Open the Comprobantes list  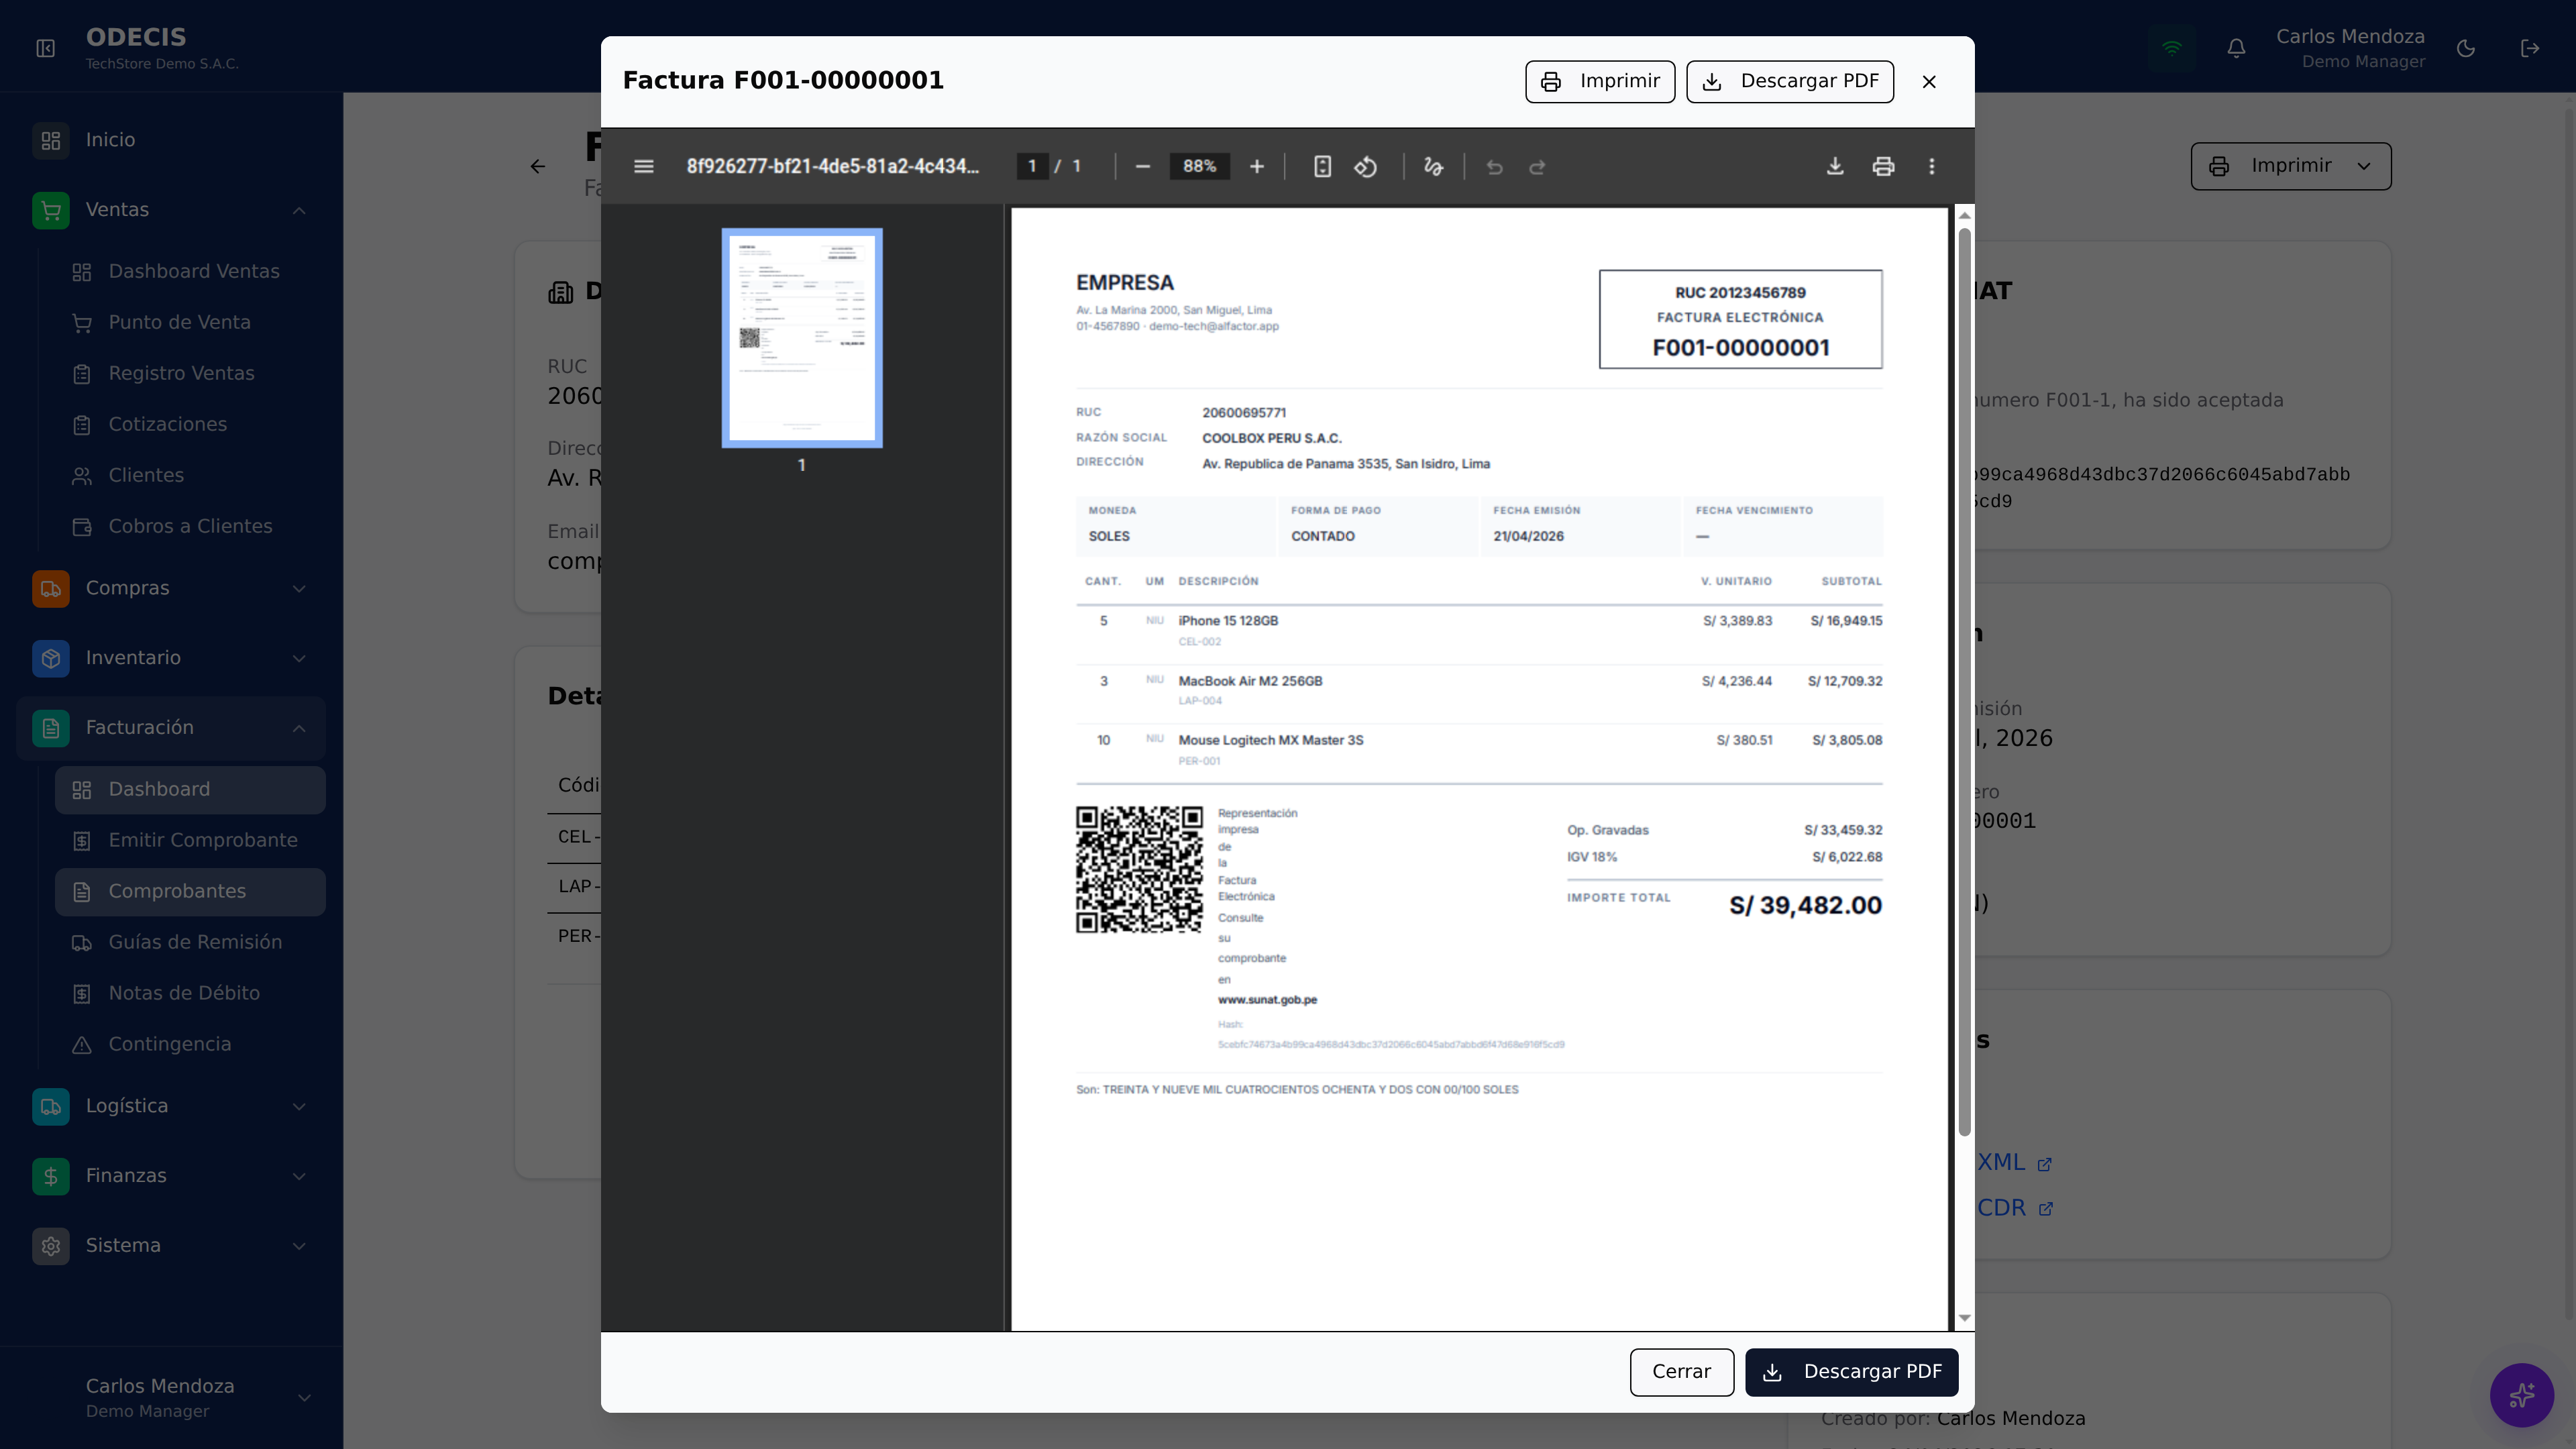tap(190, 892)
